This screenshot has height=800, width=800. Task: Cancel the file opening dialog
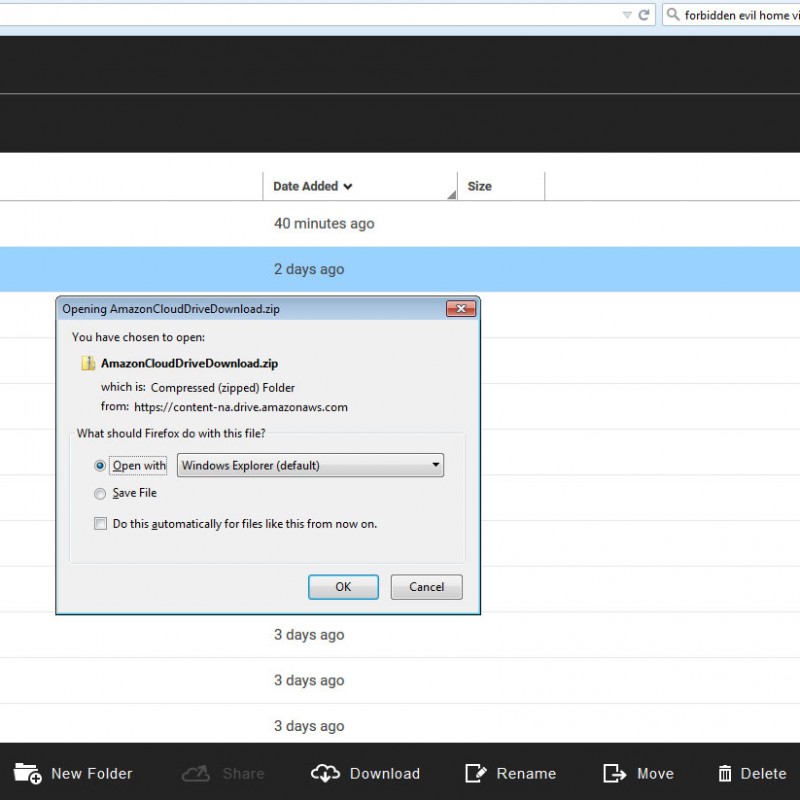(x=426, y=587)
